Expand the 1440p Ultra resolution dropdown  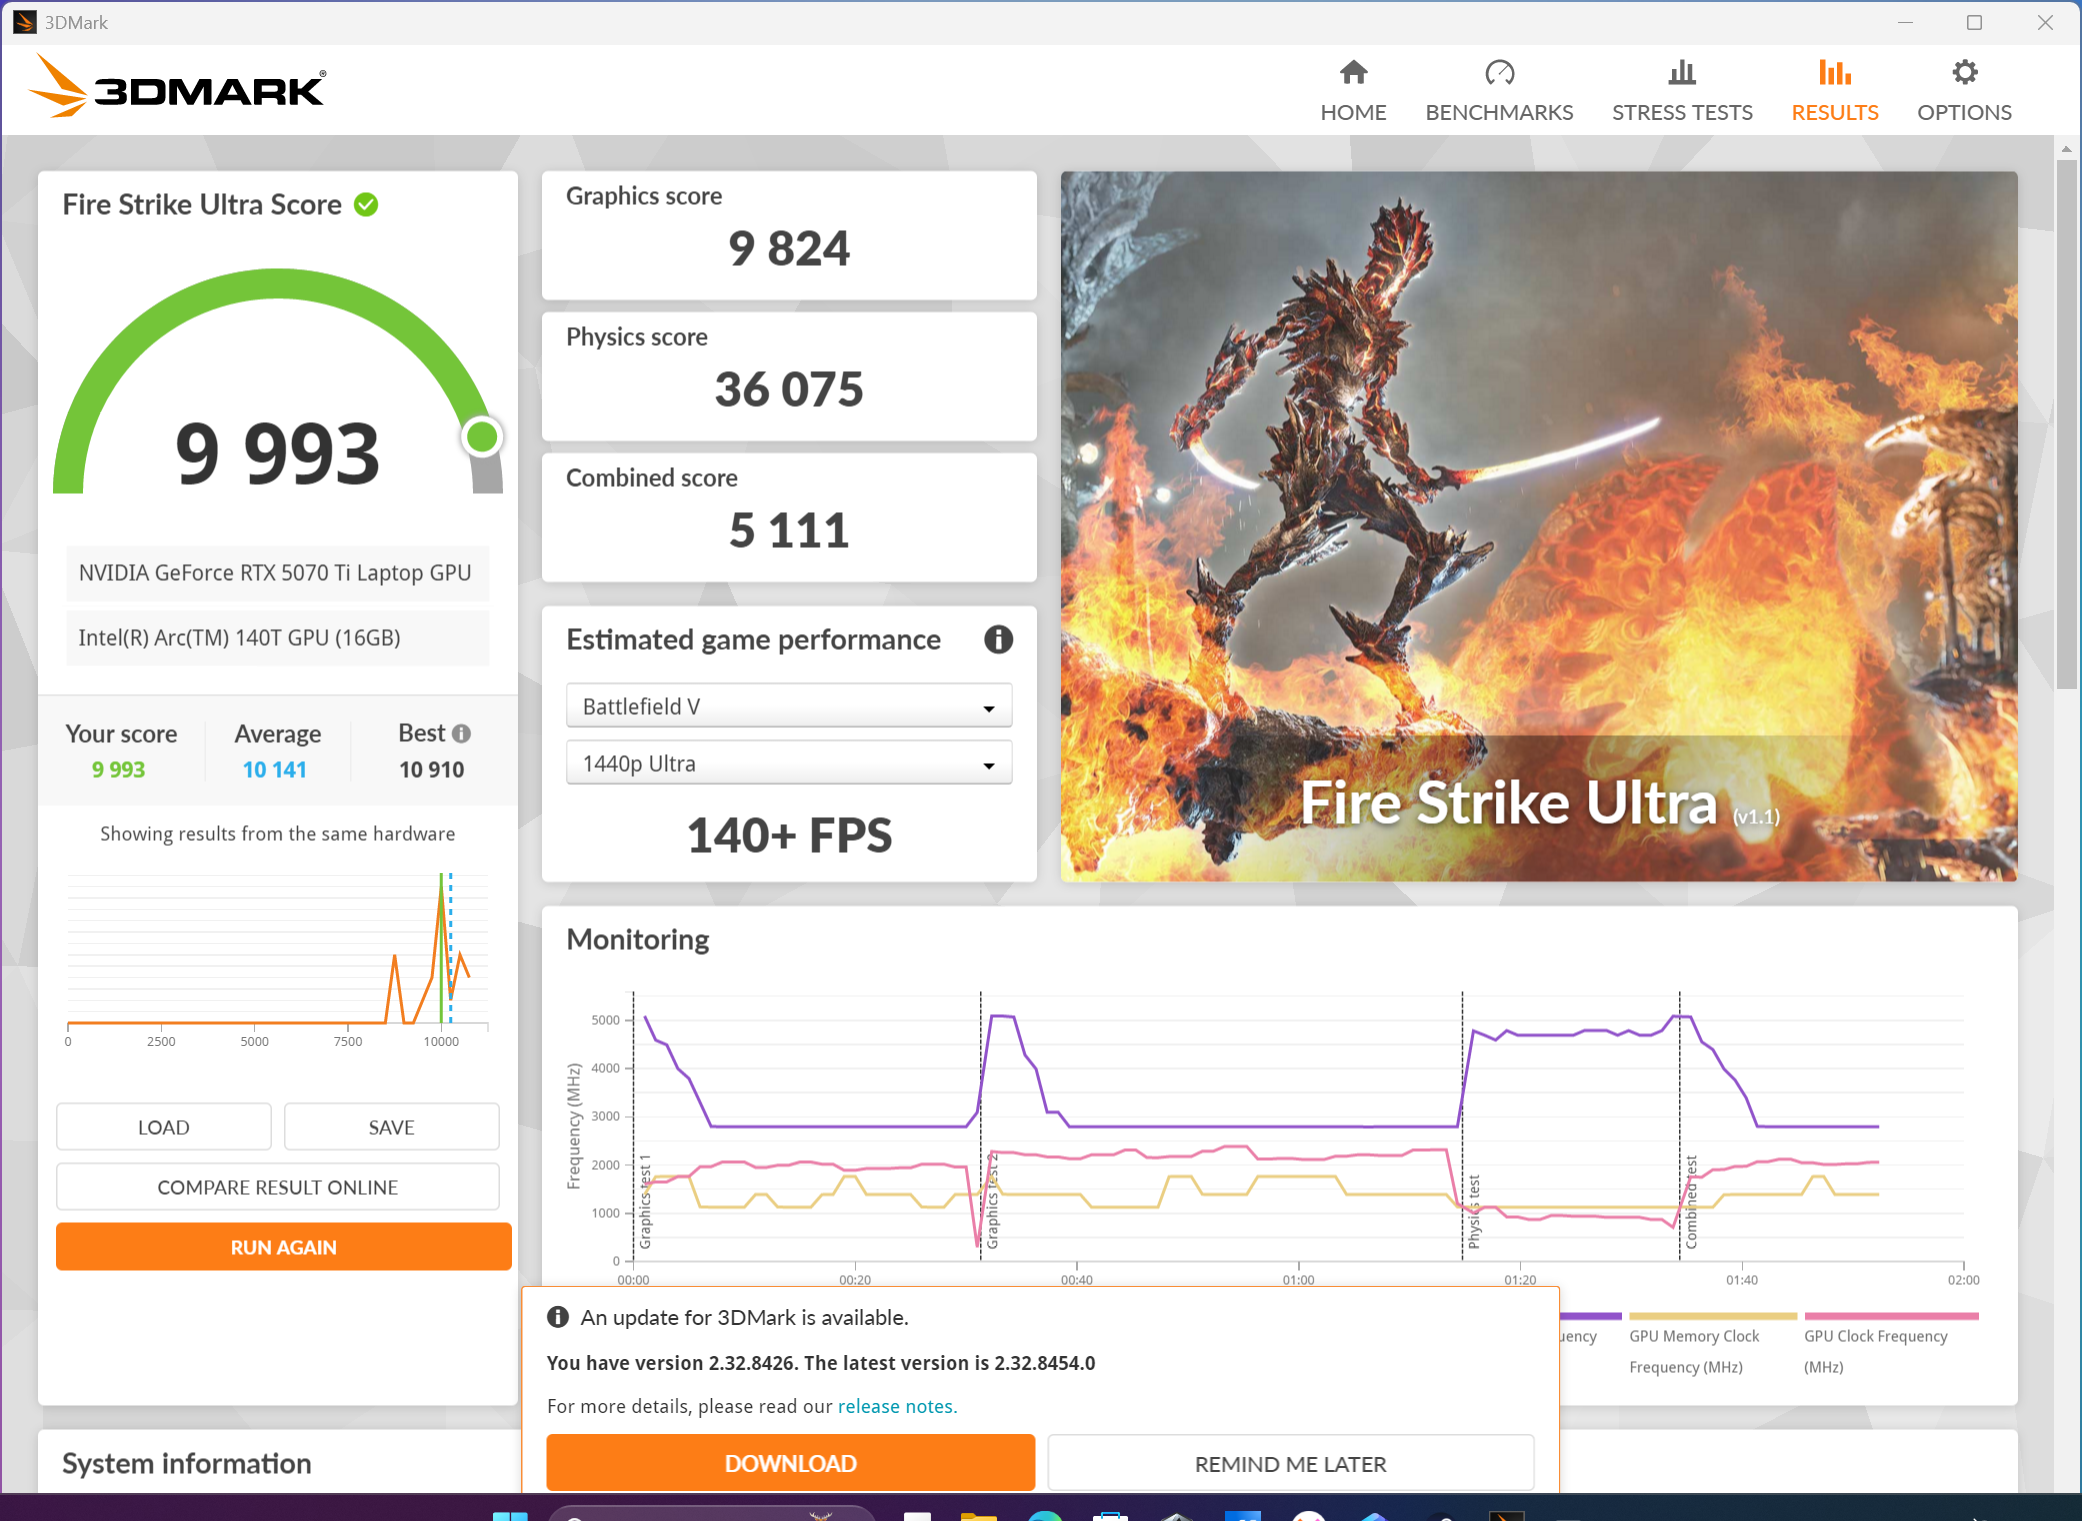coord(788,764)
